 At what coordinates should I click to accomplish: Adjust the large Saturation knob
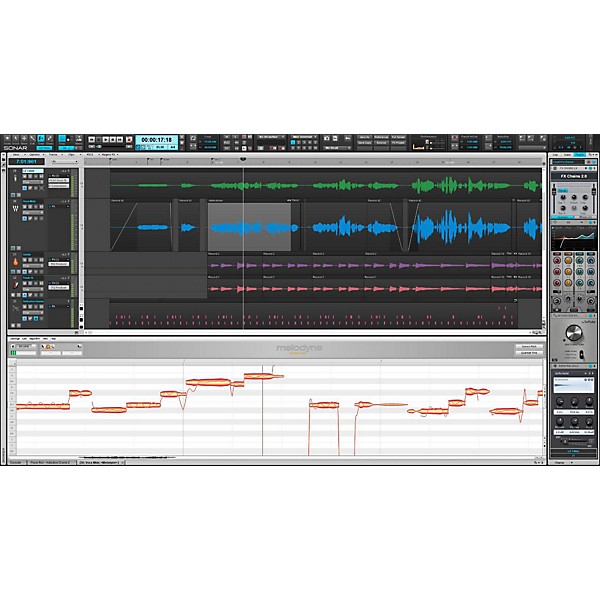click(x=573, y=333)
